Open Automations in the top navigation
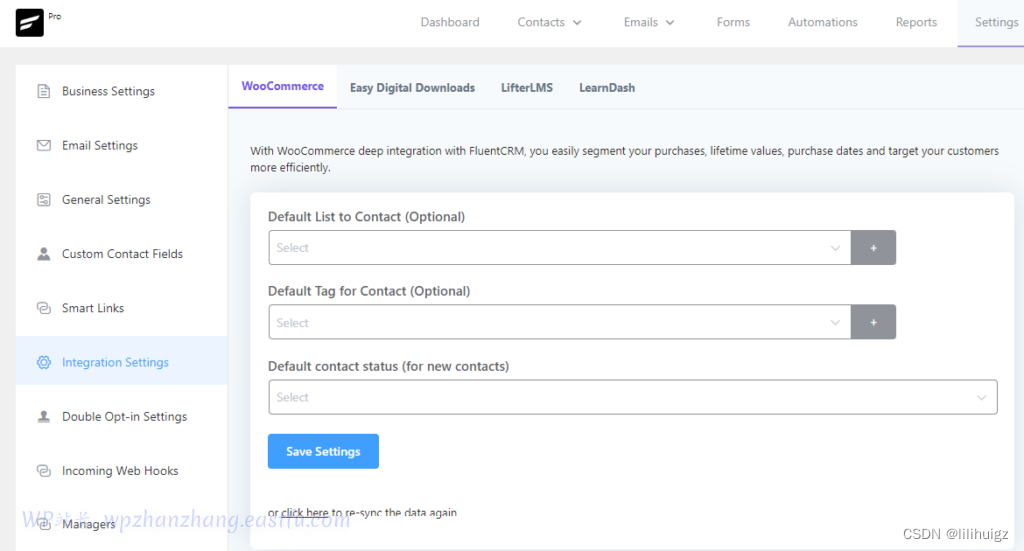 823,22
